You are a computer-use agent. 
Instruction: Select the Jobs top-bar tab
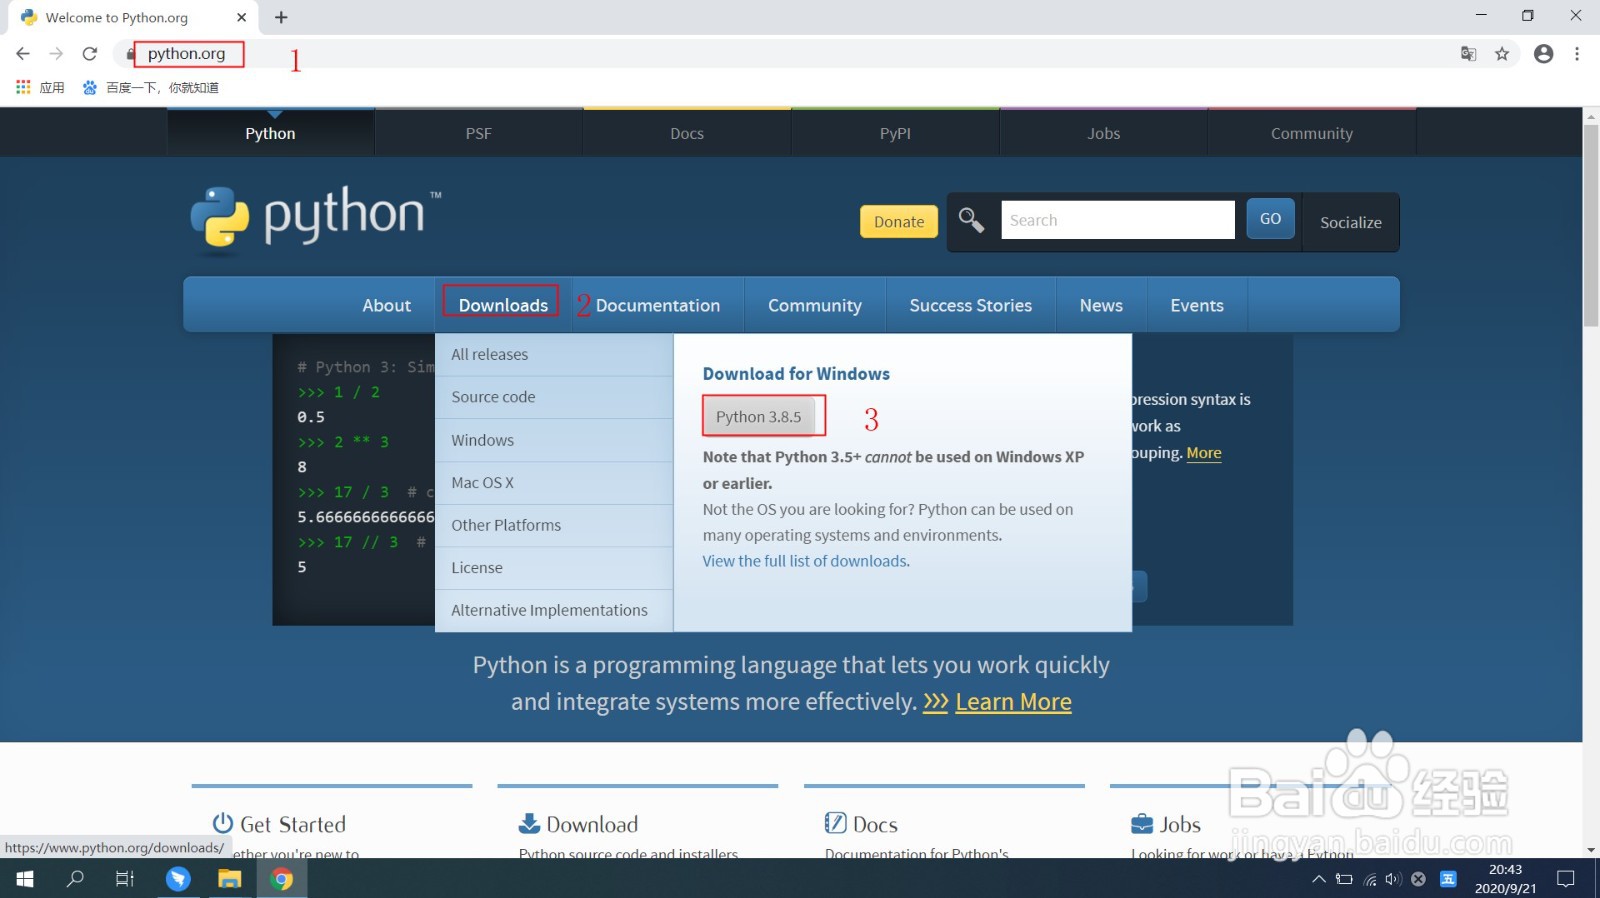[x=1104, y=133]
